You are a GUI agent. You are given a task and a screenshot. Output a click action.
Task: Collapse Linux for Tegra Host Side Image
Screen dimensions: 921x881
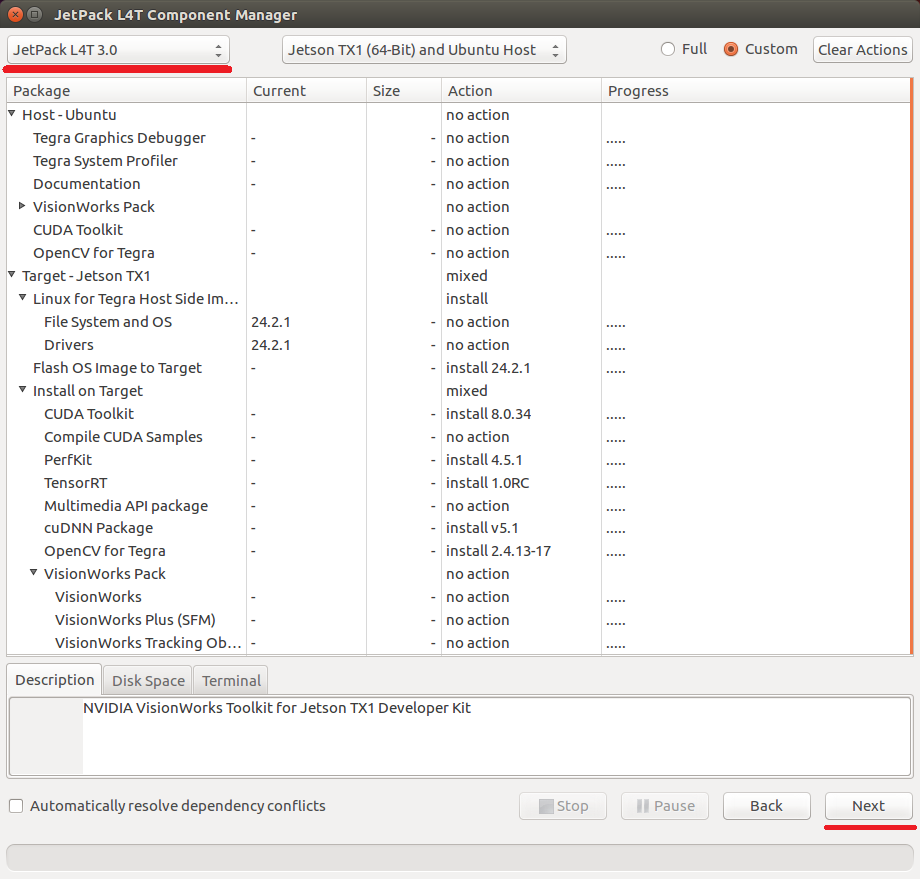(x=23, y=299)
